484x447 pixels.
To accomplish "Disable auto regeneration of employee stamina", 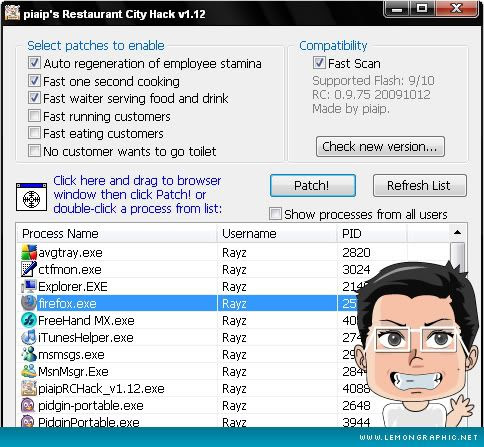I will click(34, 63).
